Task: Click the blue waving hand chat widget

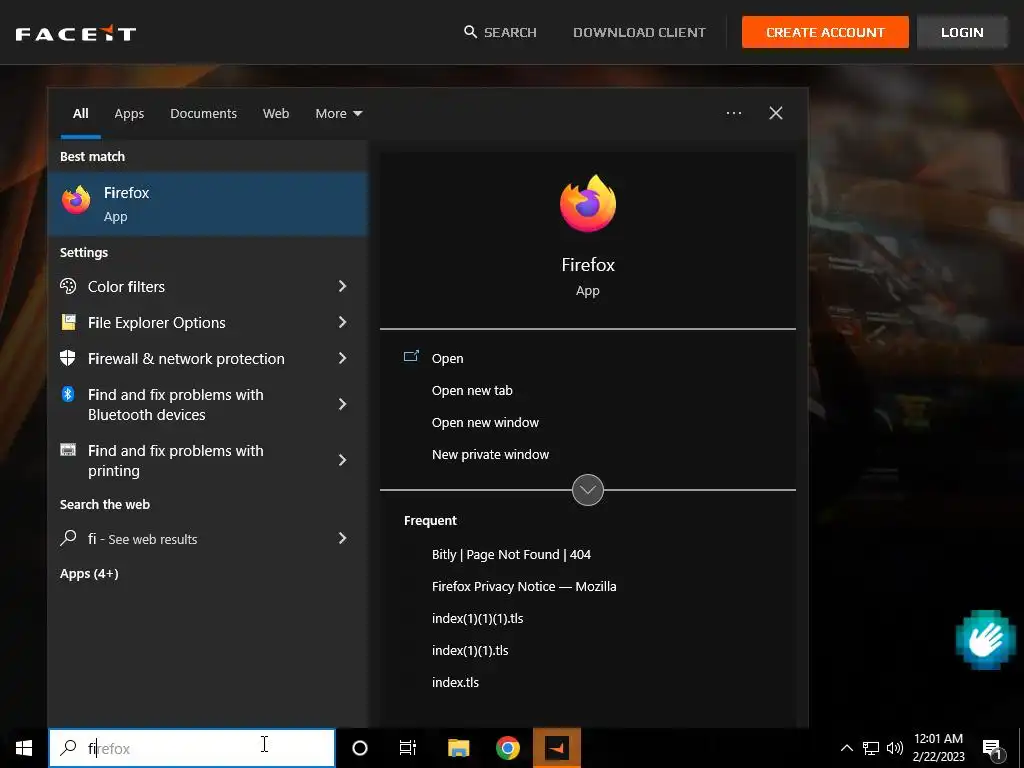Action: pyautogui.click(x=985, y=640)
